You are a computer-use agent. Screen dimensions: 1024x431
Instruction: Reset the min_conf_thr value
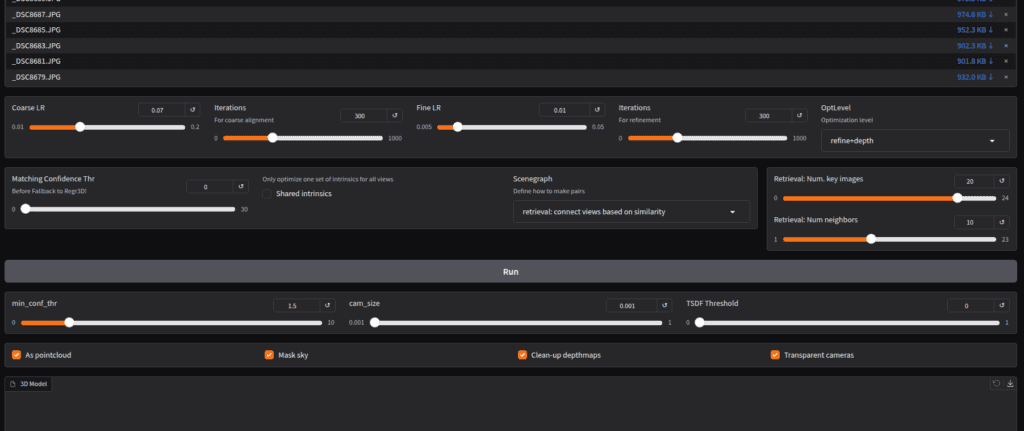click(x=328, y=306)
